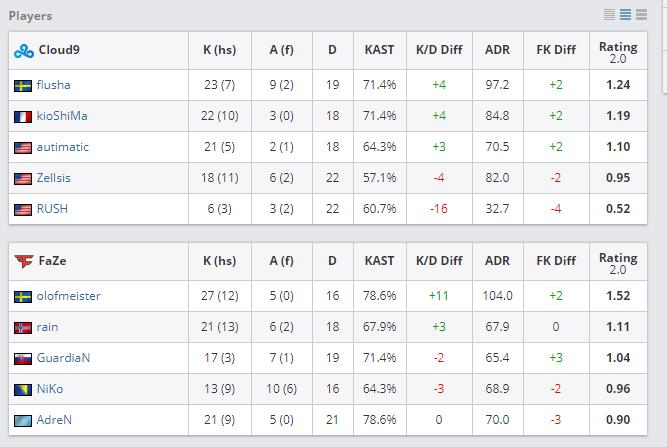Sort FaZe table by K (hs) header
667x447 pixels.
[x=219, y=261]
